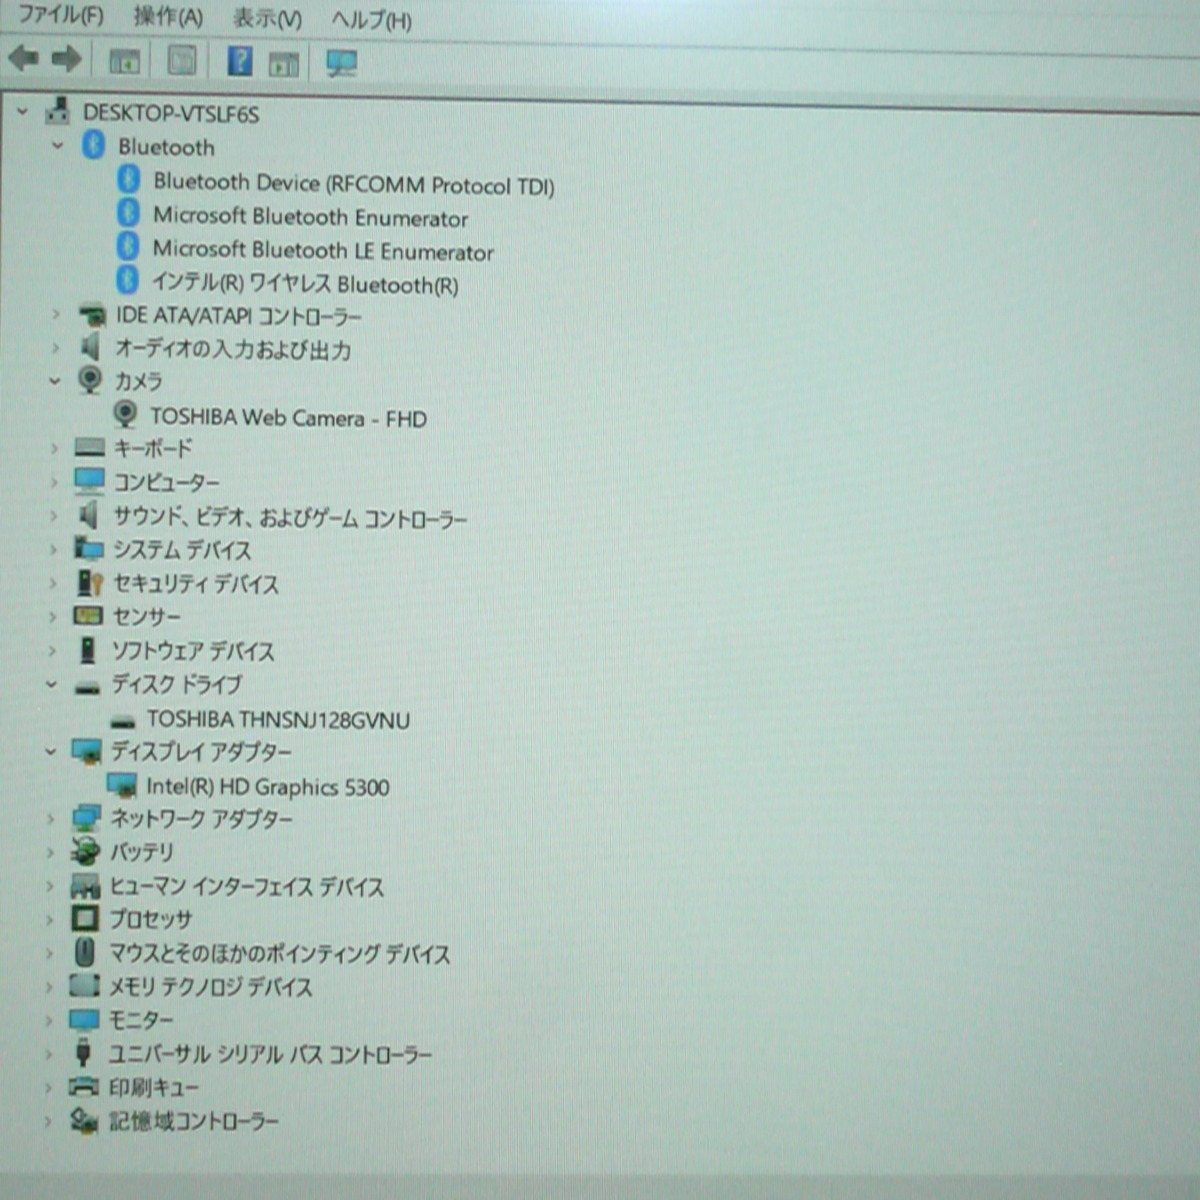Select Bluetooth Device (RFCOMM Protocol TDI)
Screen dimensions: 1200x1200
[353, 184]
